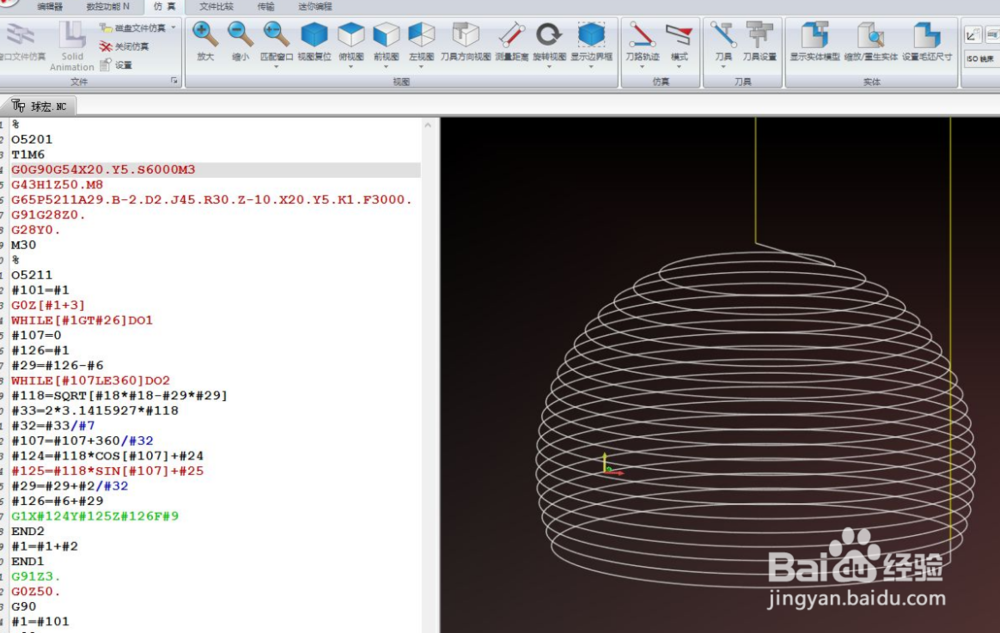Switch to 前视图 front view
The height and width of the screenshot is (633, 1000).
(x=386, y=34)
